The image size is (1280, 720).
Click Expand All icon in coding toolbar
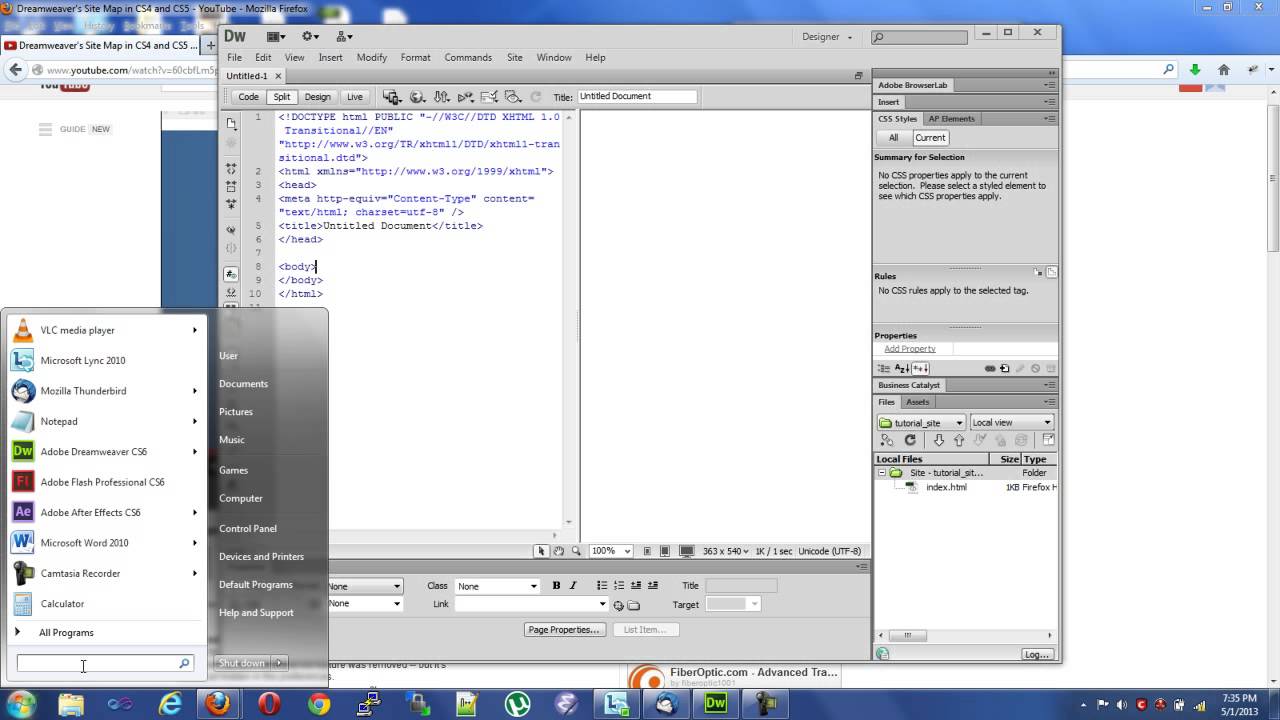click(x=231, y=203)
